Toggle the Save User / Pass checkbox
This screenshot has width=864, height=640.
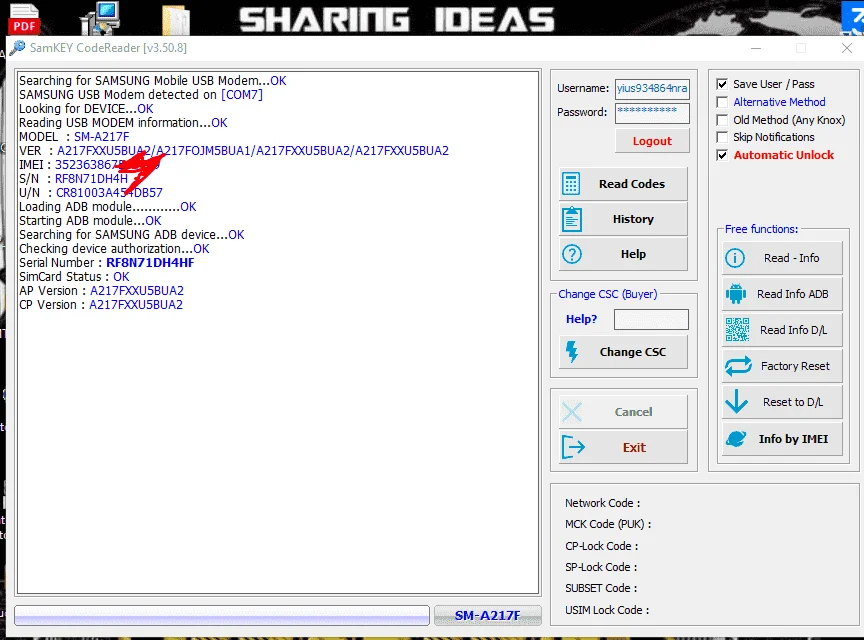click(x=722, y=84)
